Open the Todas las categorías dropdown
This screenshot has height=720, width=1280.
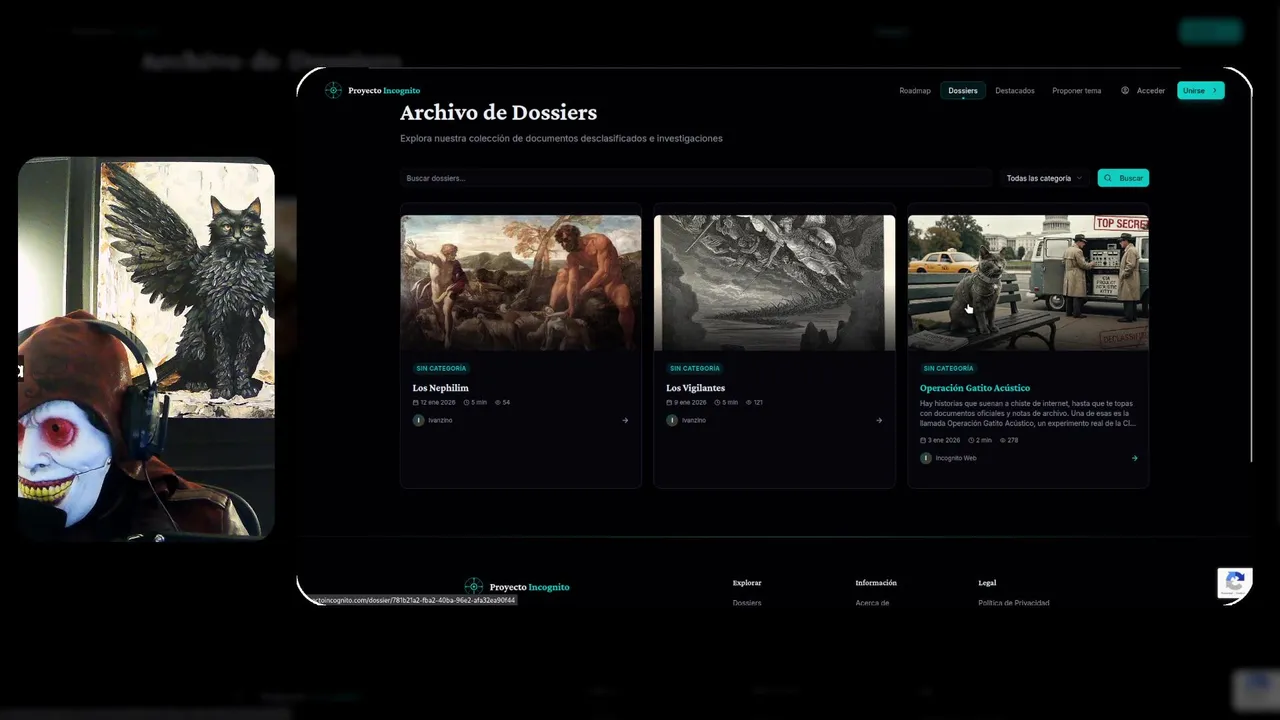pos(1044,178)
